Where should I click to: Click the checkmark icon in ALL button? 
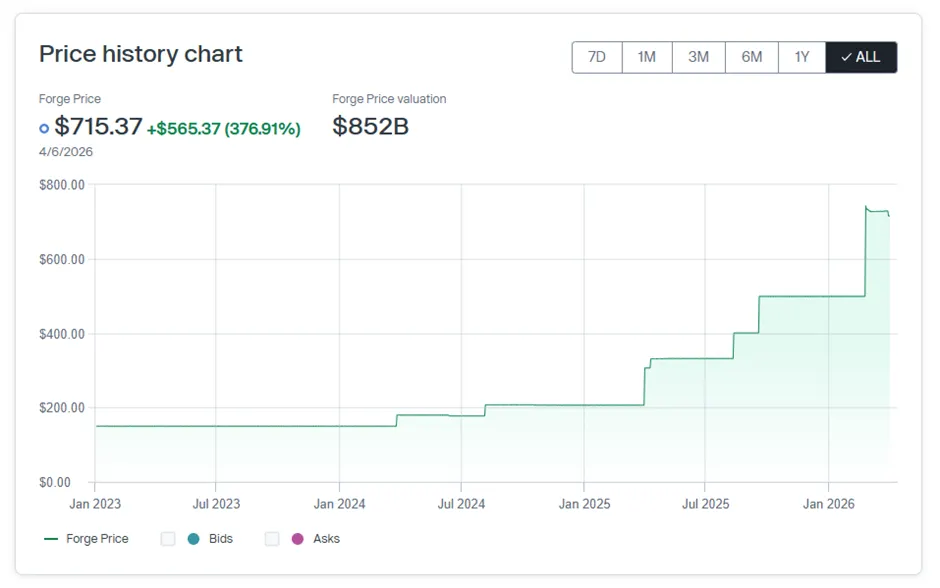click(846, 58)
